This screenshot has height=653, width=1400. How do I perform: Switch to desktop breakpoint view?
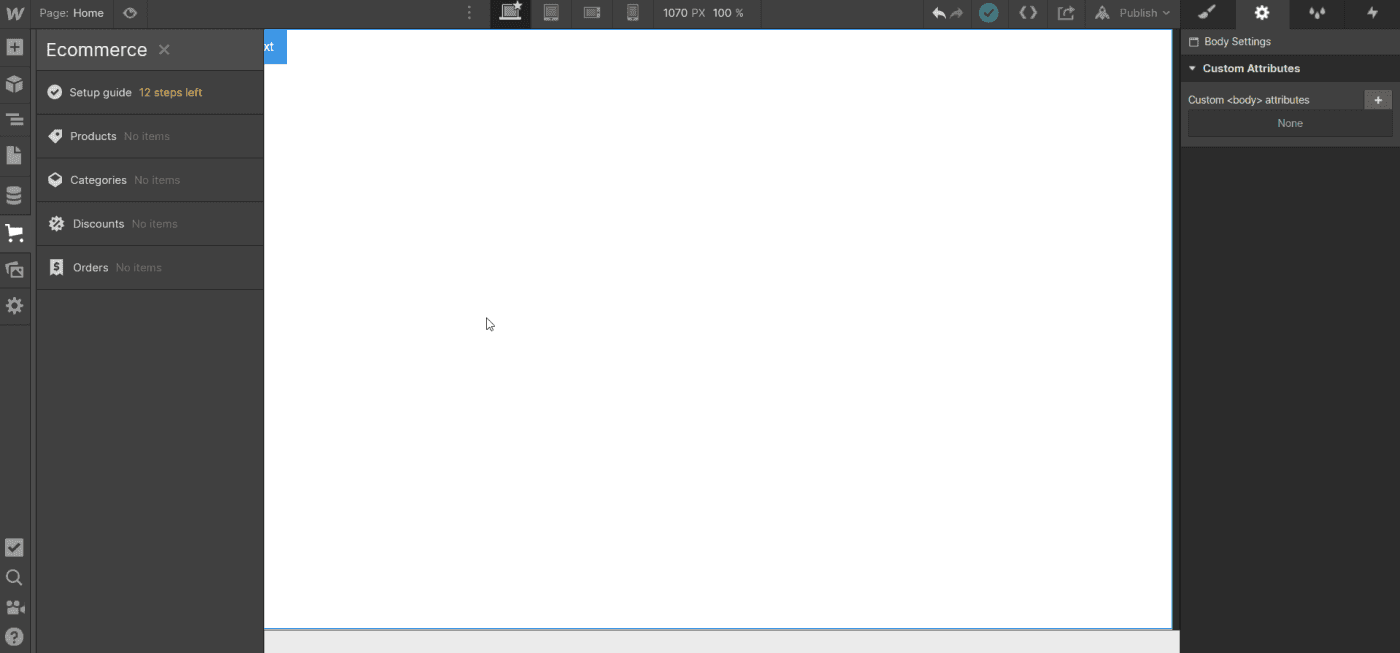[511, 13]
